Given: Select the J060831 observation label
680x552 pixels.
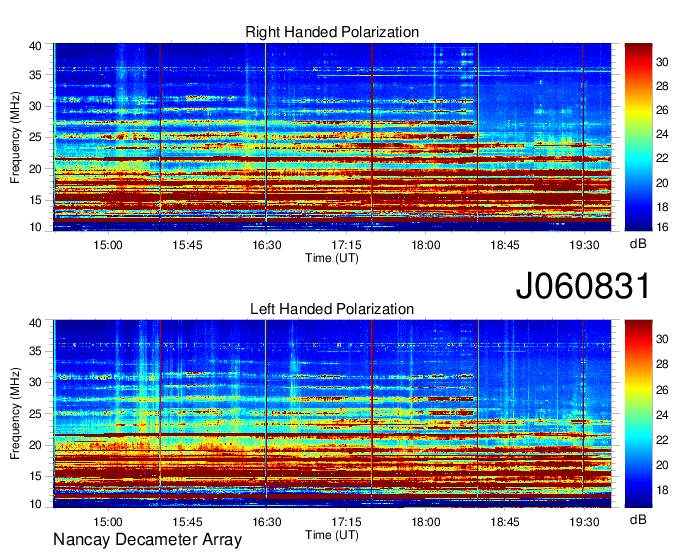Looking at the screenshot, I should (583, 285).
